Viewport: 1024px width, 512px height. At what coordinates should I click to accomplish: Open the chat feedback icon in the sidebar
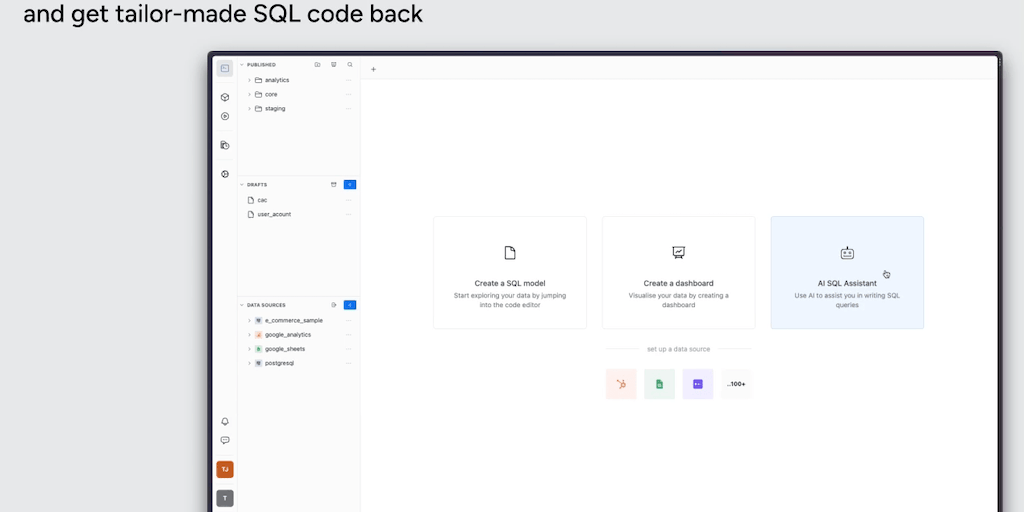pos(225,440)
